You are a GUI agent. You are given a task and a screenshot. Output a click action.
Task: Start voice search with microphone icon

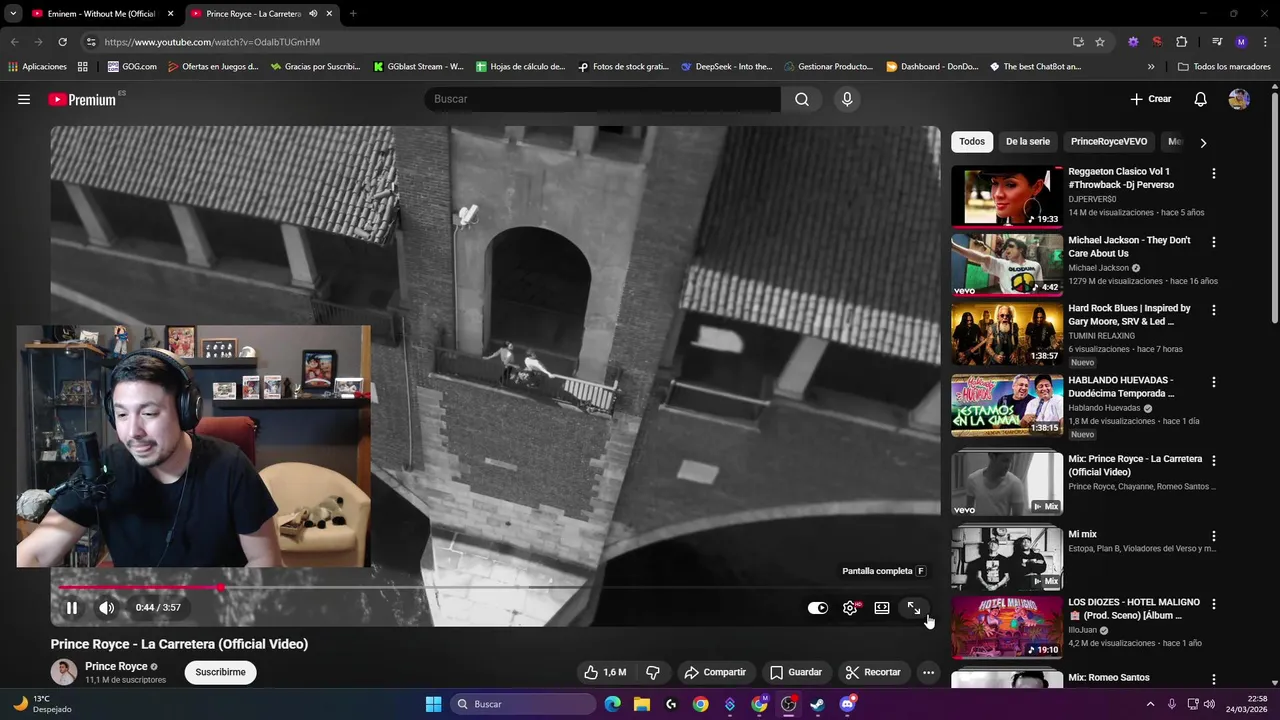point(847,99)
